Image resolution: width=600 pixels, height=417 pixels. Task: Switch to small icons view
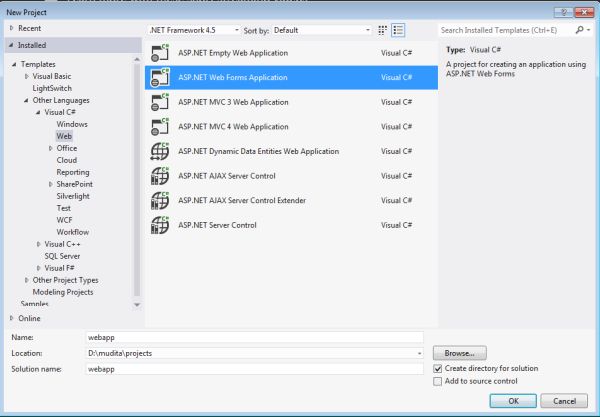[382, 30]
